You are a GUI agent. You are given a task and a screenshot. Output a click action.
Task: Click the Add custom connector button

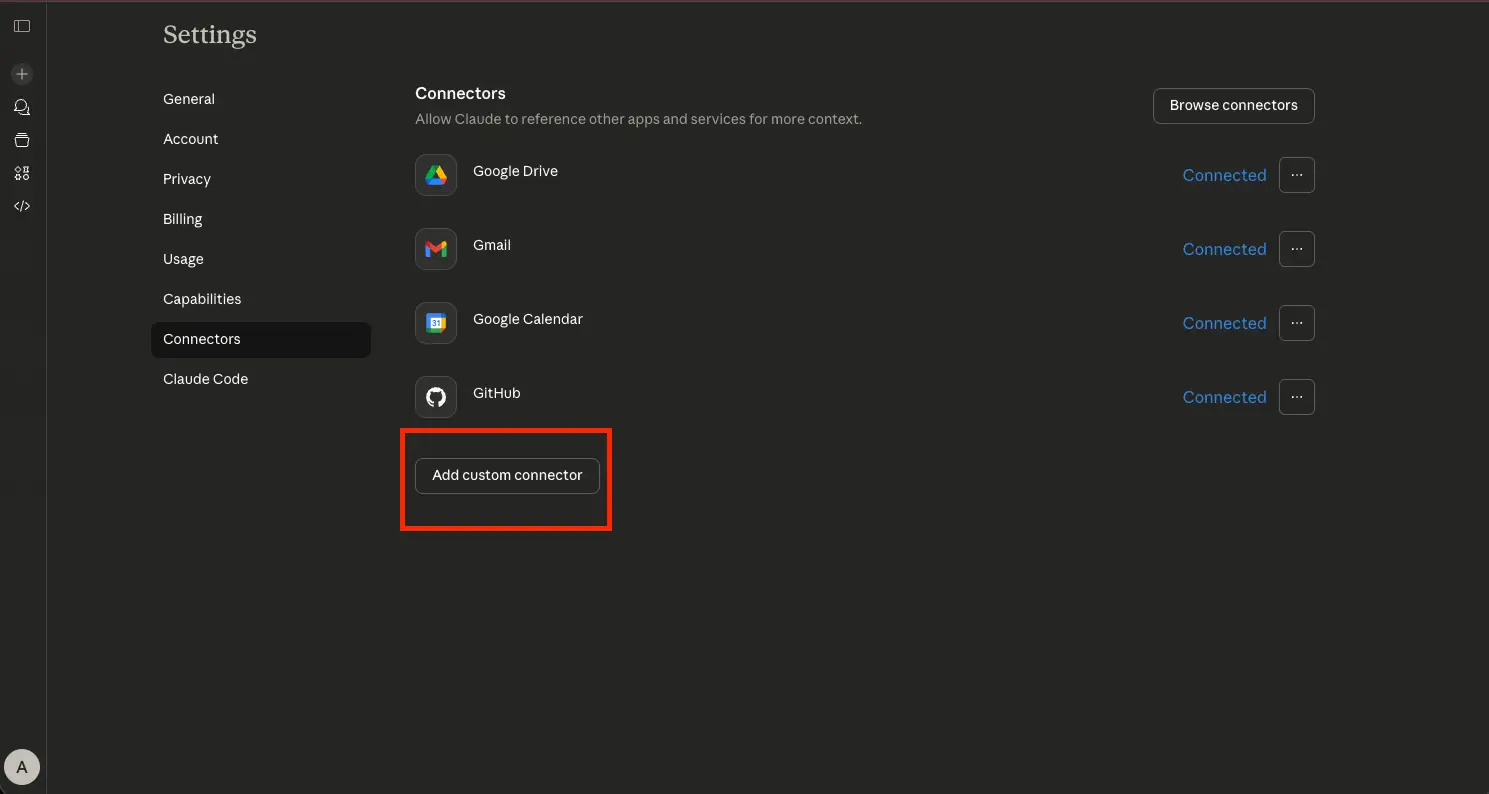507,475
